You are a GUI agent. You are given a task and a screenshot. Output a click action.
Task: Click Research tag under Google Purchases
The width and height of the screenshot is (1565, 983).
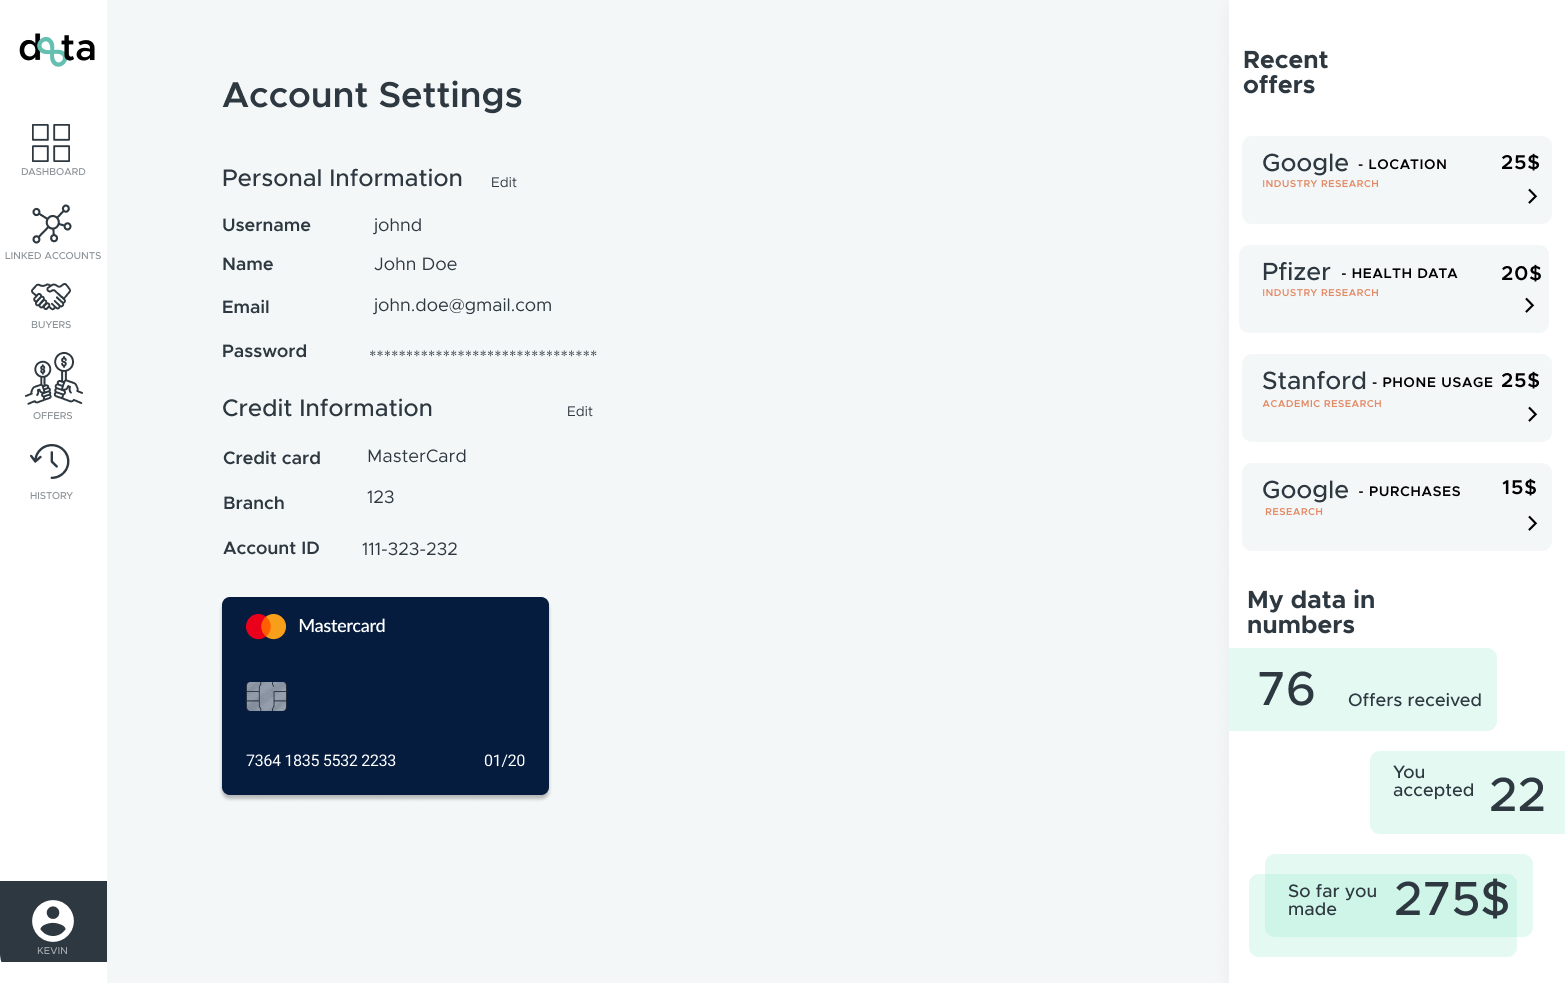pos(1294,512)
